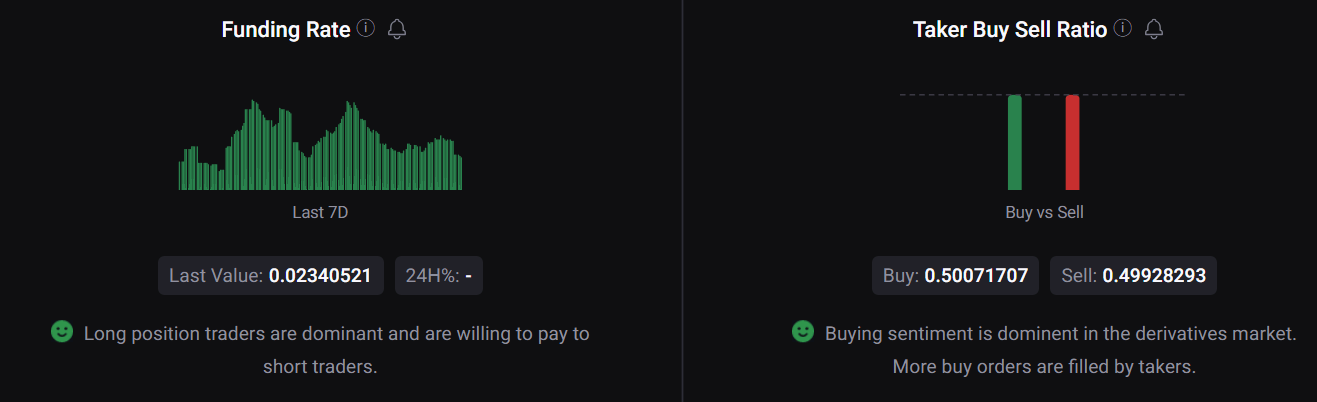1317x402 pixels.
Task: Select the Sell 0.49928293 badge
Action: (x=1133, y=276)
